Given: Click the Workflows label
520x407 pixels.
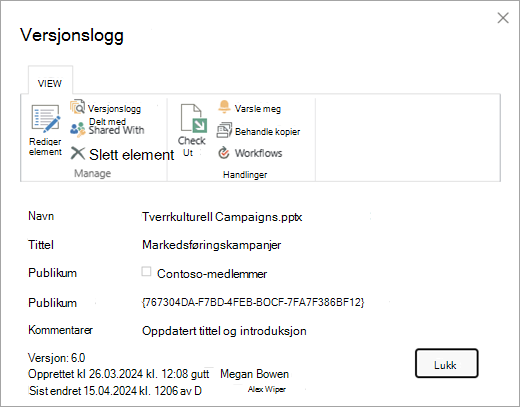Looking at the screenshot, I should pyautogui.click(x=258, y=153).
